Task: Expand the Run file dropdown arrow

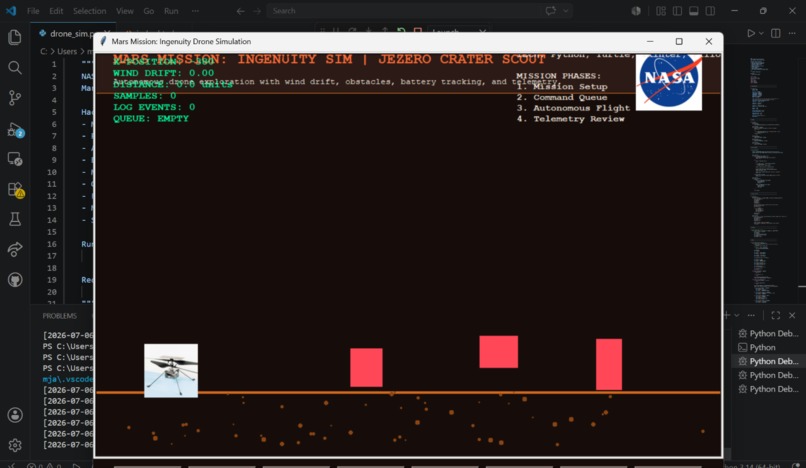Action: click(x=761, y=33)
